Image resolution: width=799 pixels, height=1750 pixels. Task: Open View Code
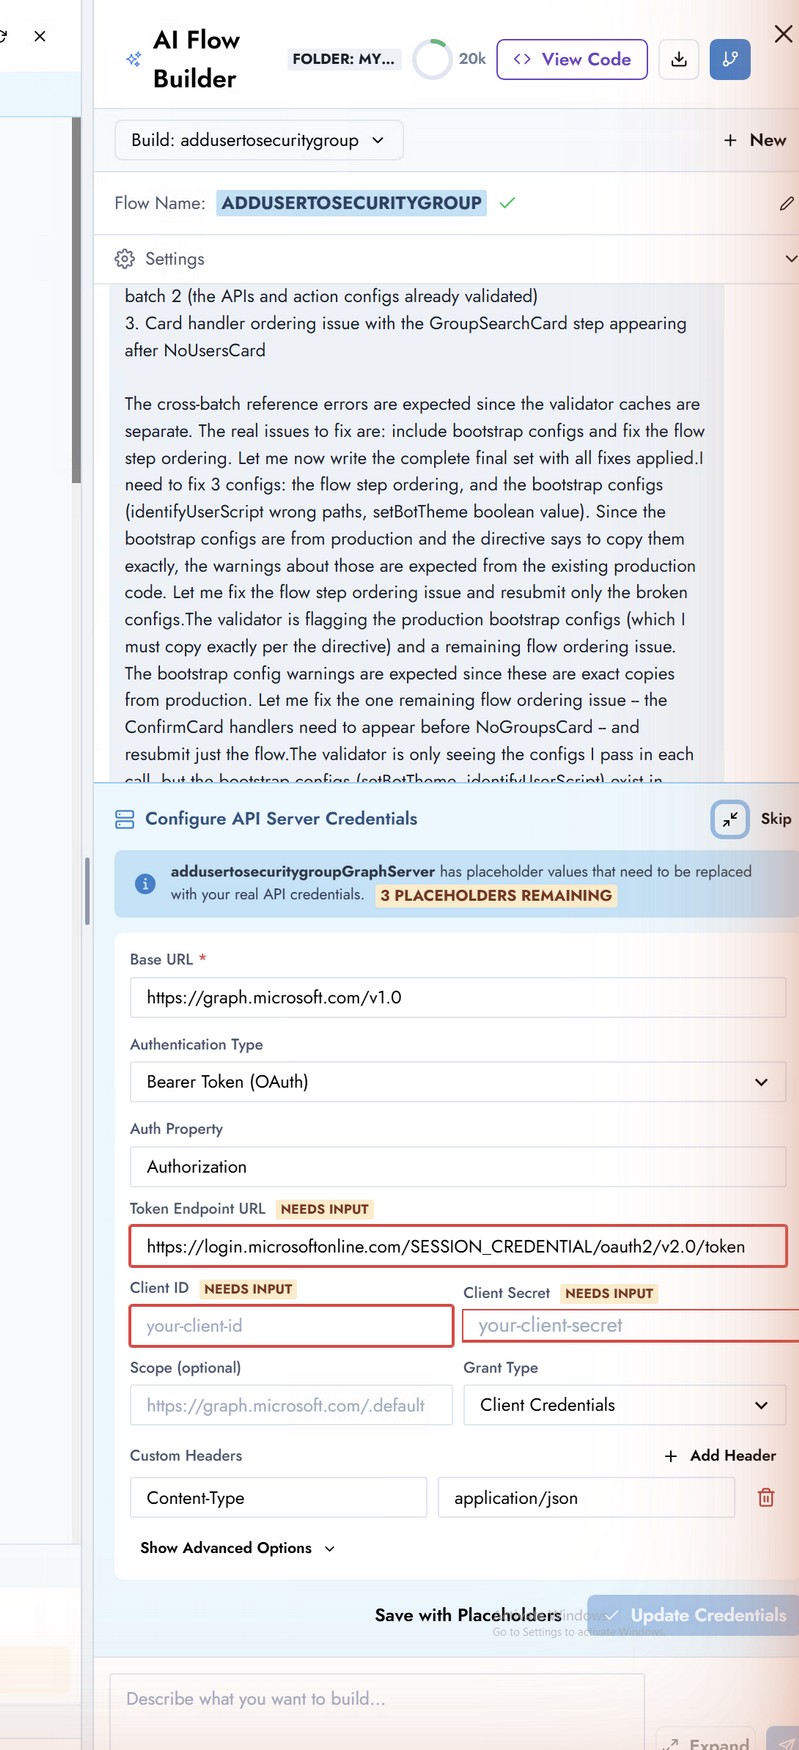click(572, 59)
